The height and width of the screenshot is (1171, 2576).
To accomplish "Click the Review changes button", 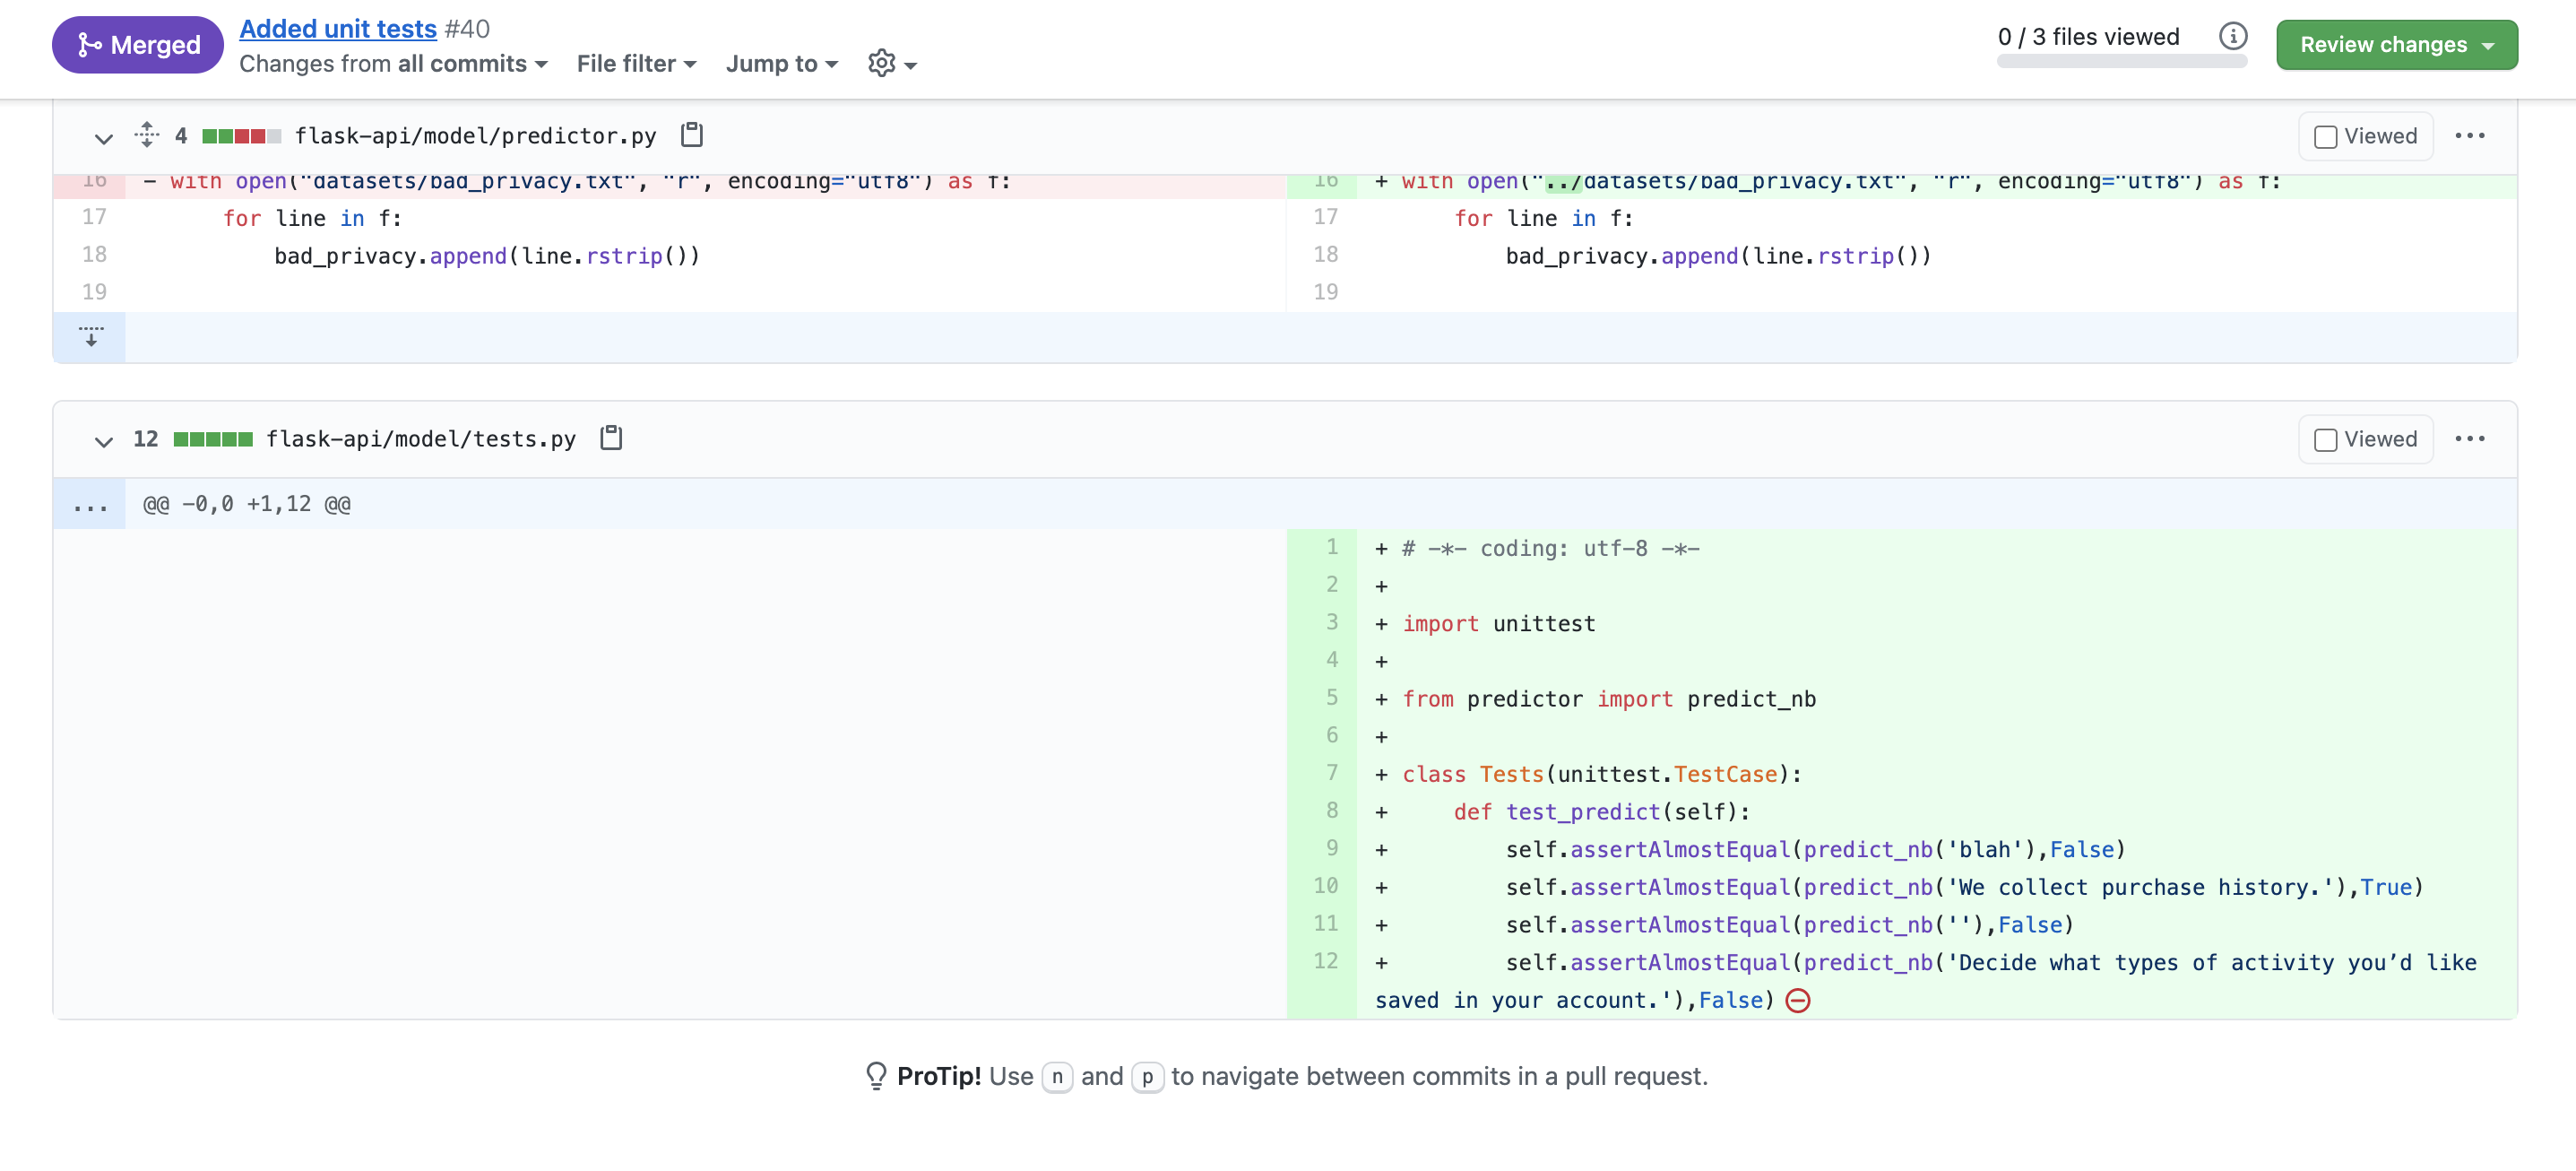I will click(2396, 45).
